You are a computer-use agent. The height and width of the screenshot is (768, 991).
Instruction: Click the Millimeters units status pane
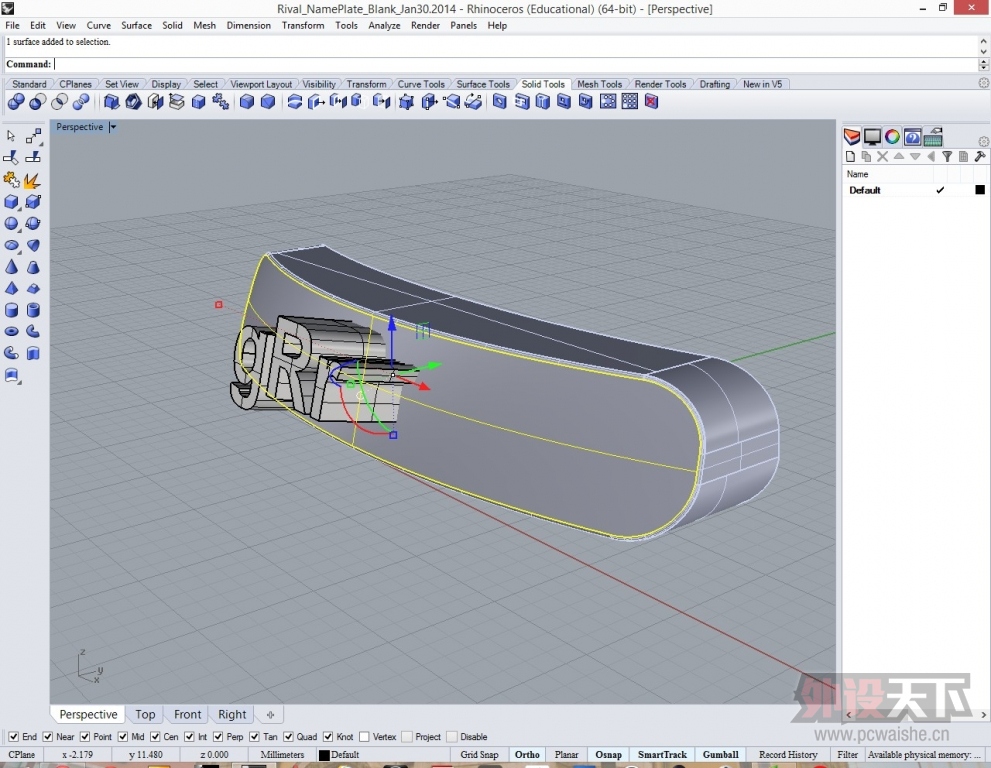[282, 755]
